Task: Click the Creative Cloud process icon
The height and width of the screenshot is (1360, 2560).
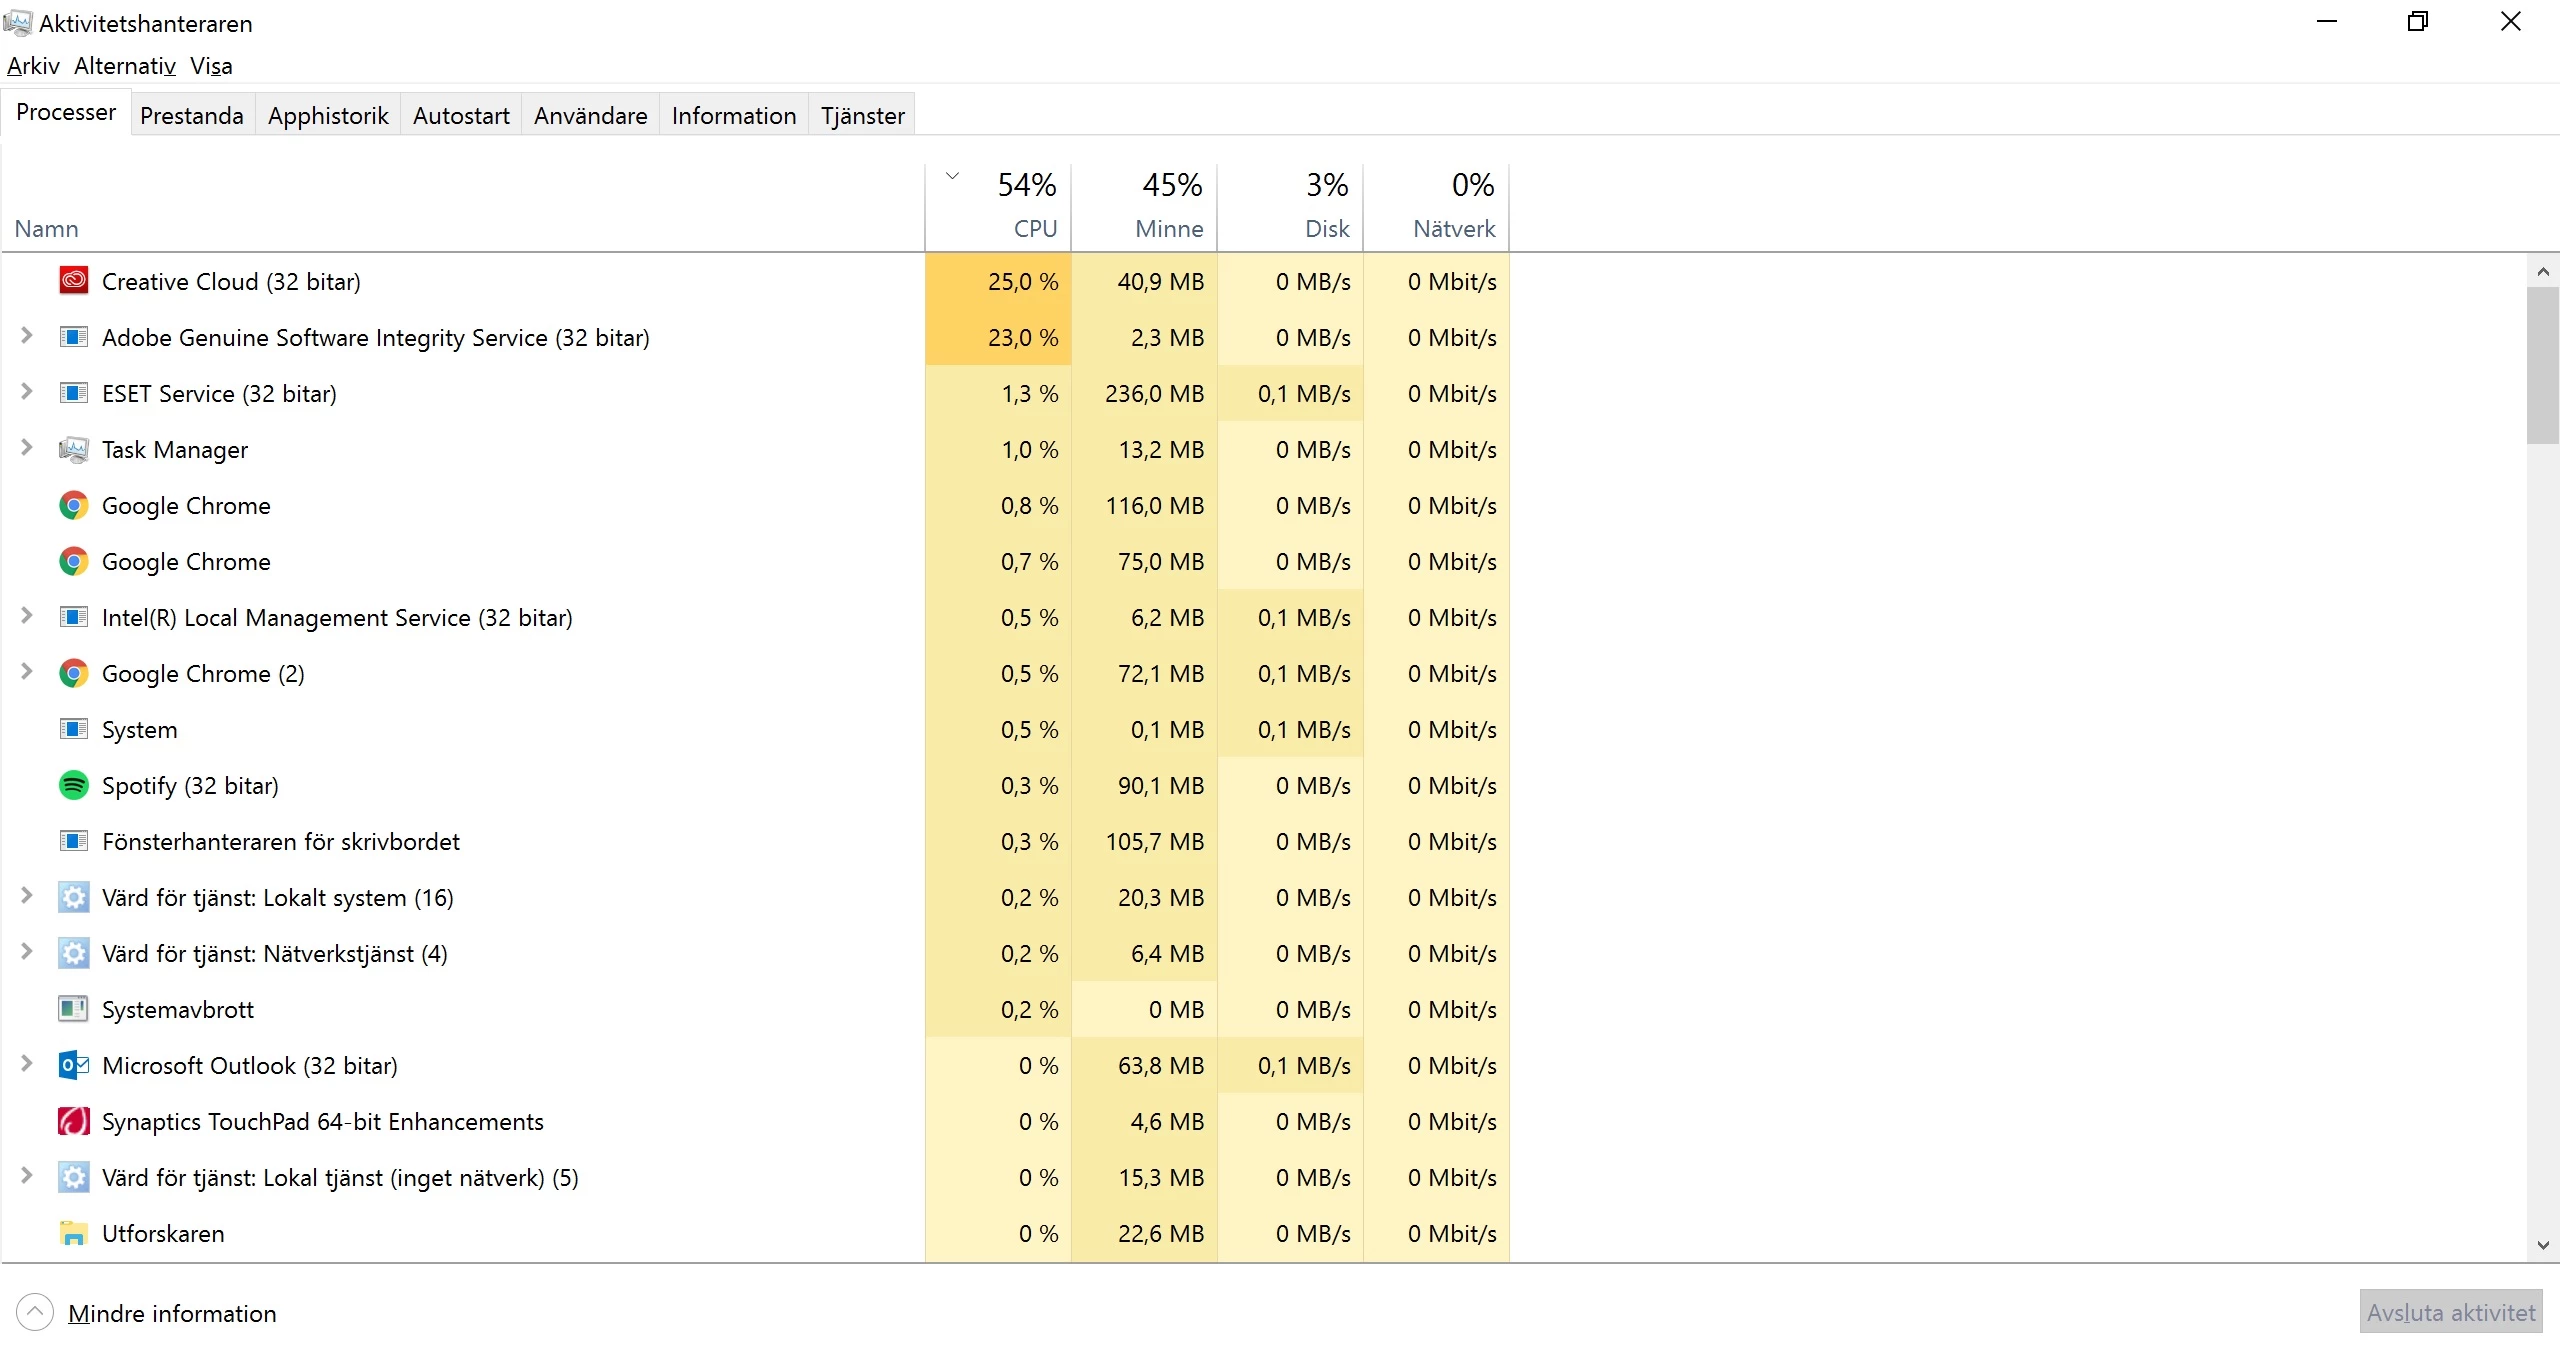Action: click(x=73, y=281)
